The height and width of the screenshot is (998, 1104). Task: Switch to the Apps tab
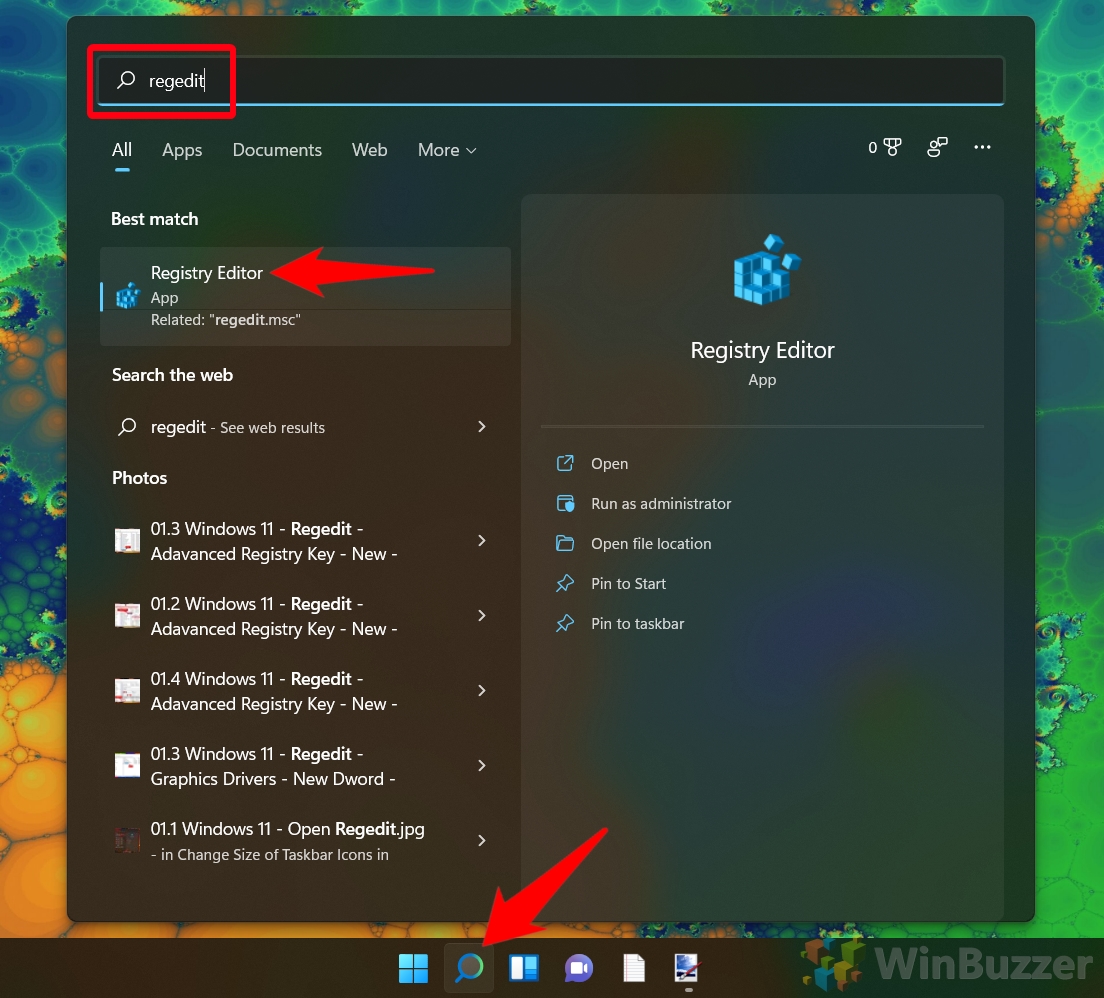click(182, 150)
